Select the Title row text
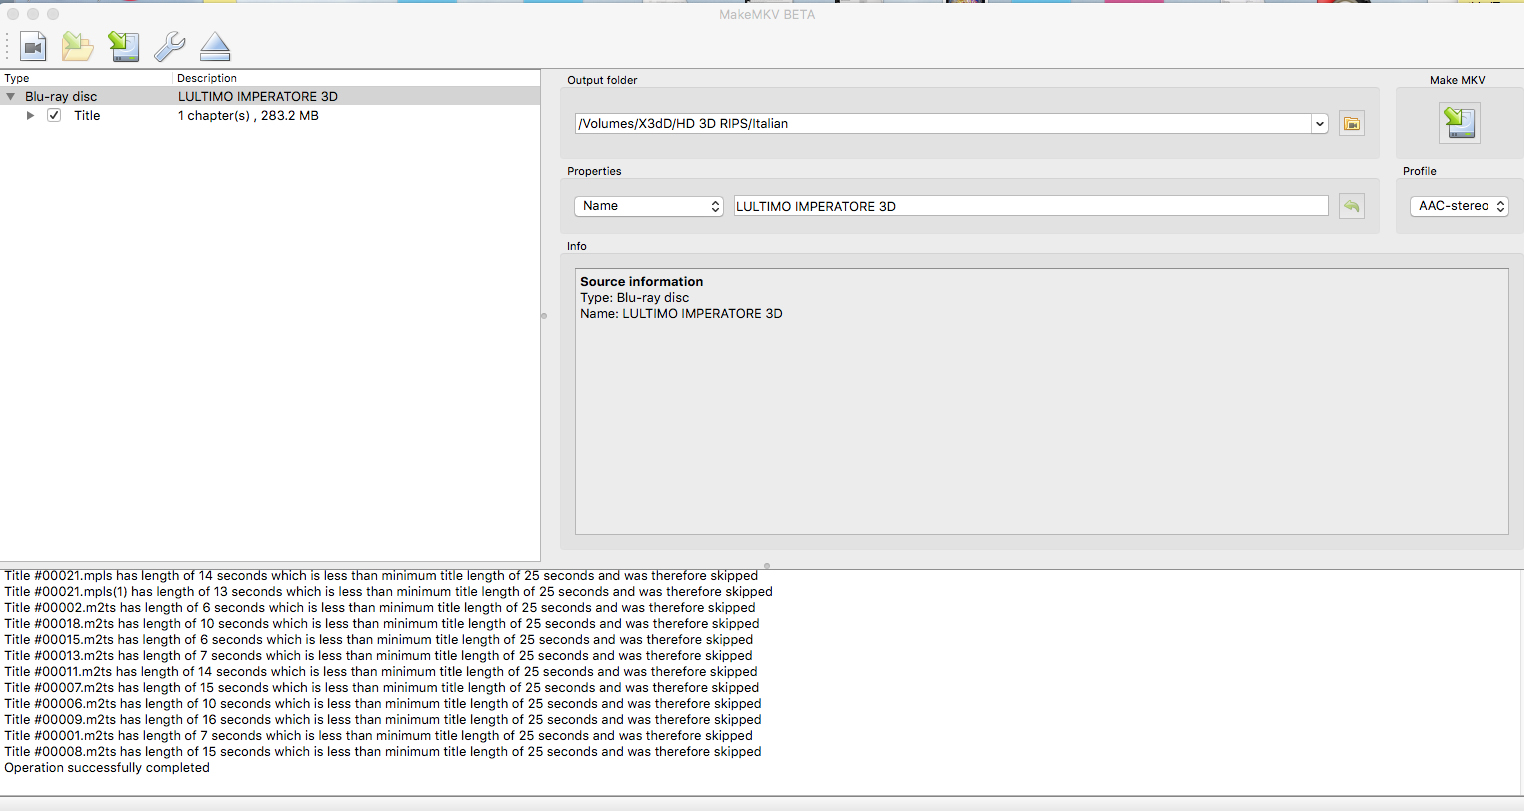Screen dimensions: 1524x811 click(x=87, y=116)
